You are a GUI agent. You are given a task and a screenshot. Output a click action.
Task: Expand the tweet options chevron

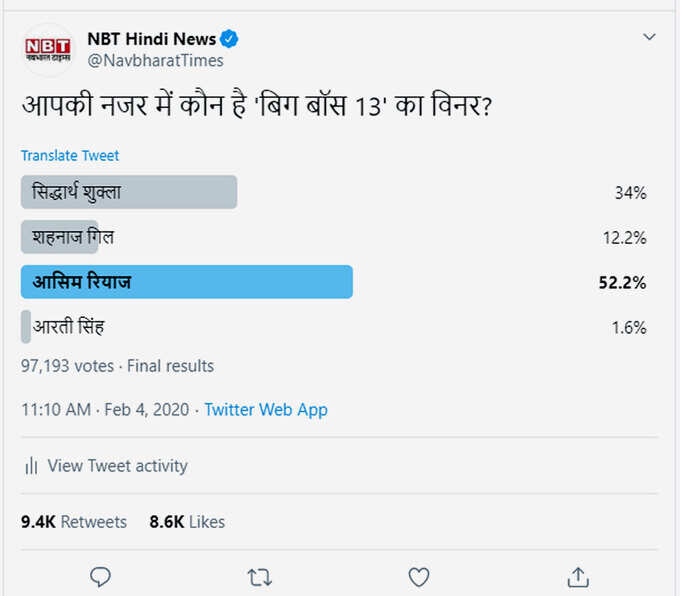649,37
